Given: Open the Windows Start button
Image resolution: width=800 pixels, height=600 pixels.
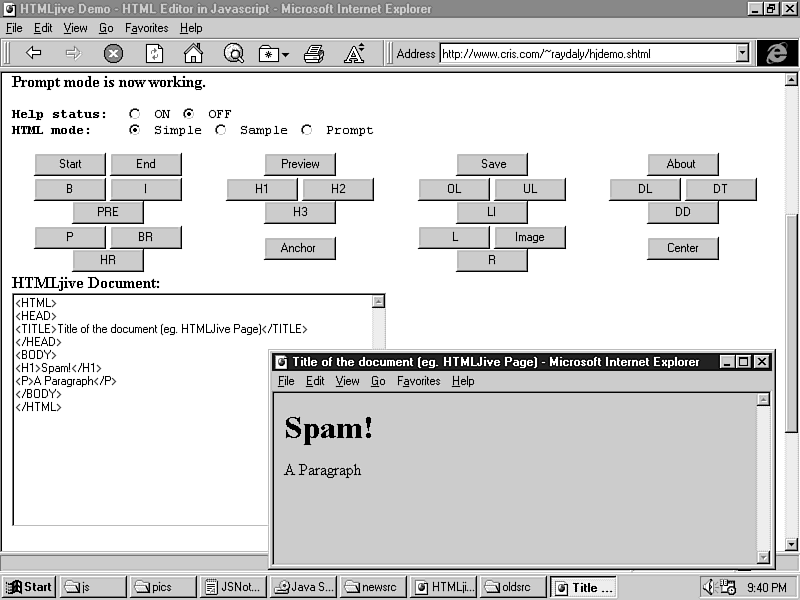Looking at the screenshot, I should coord(29,587).
